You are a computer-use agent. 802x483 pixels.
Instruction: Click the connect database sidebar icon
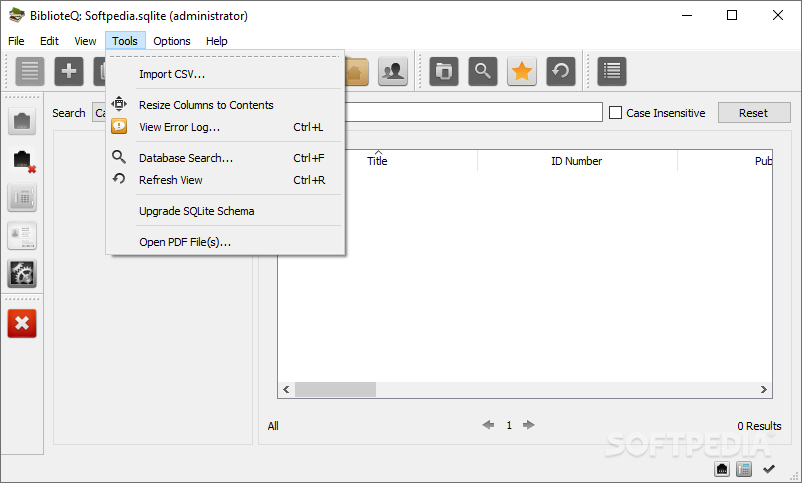pos(22,121)
